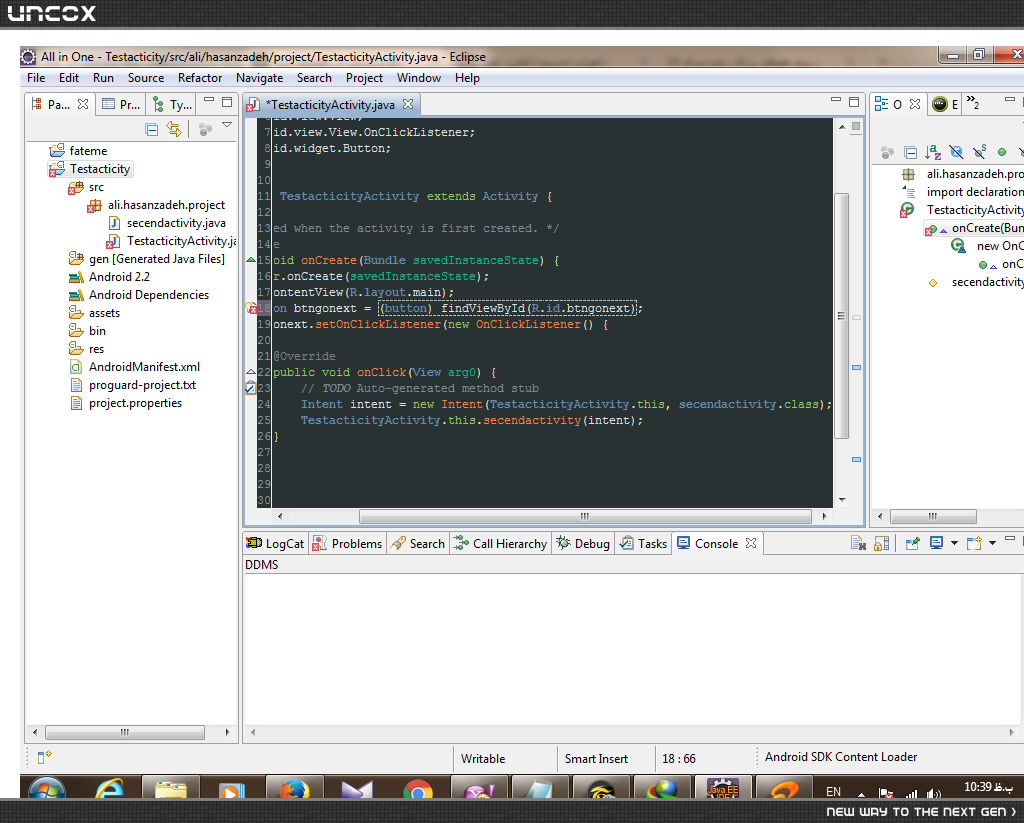Select the res folder
The width and height of the screenshot is (1024, 823).
point(97,349)
